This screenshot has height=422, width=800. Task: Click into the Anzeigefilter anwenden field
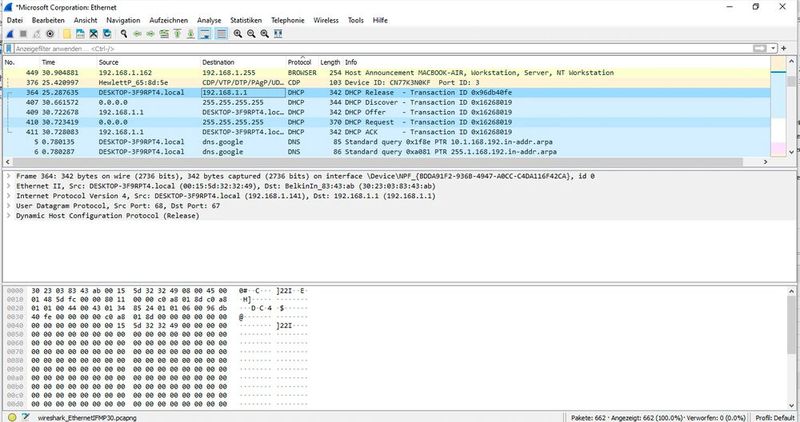tap(383, 48)
